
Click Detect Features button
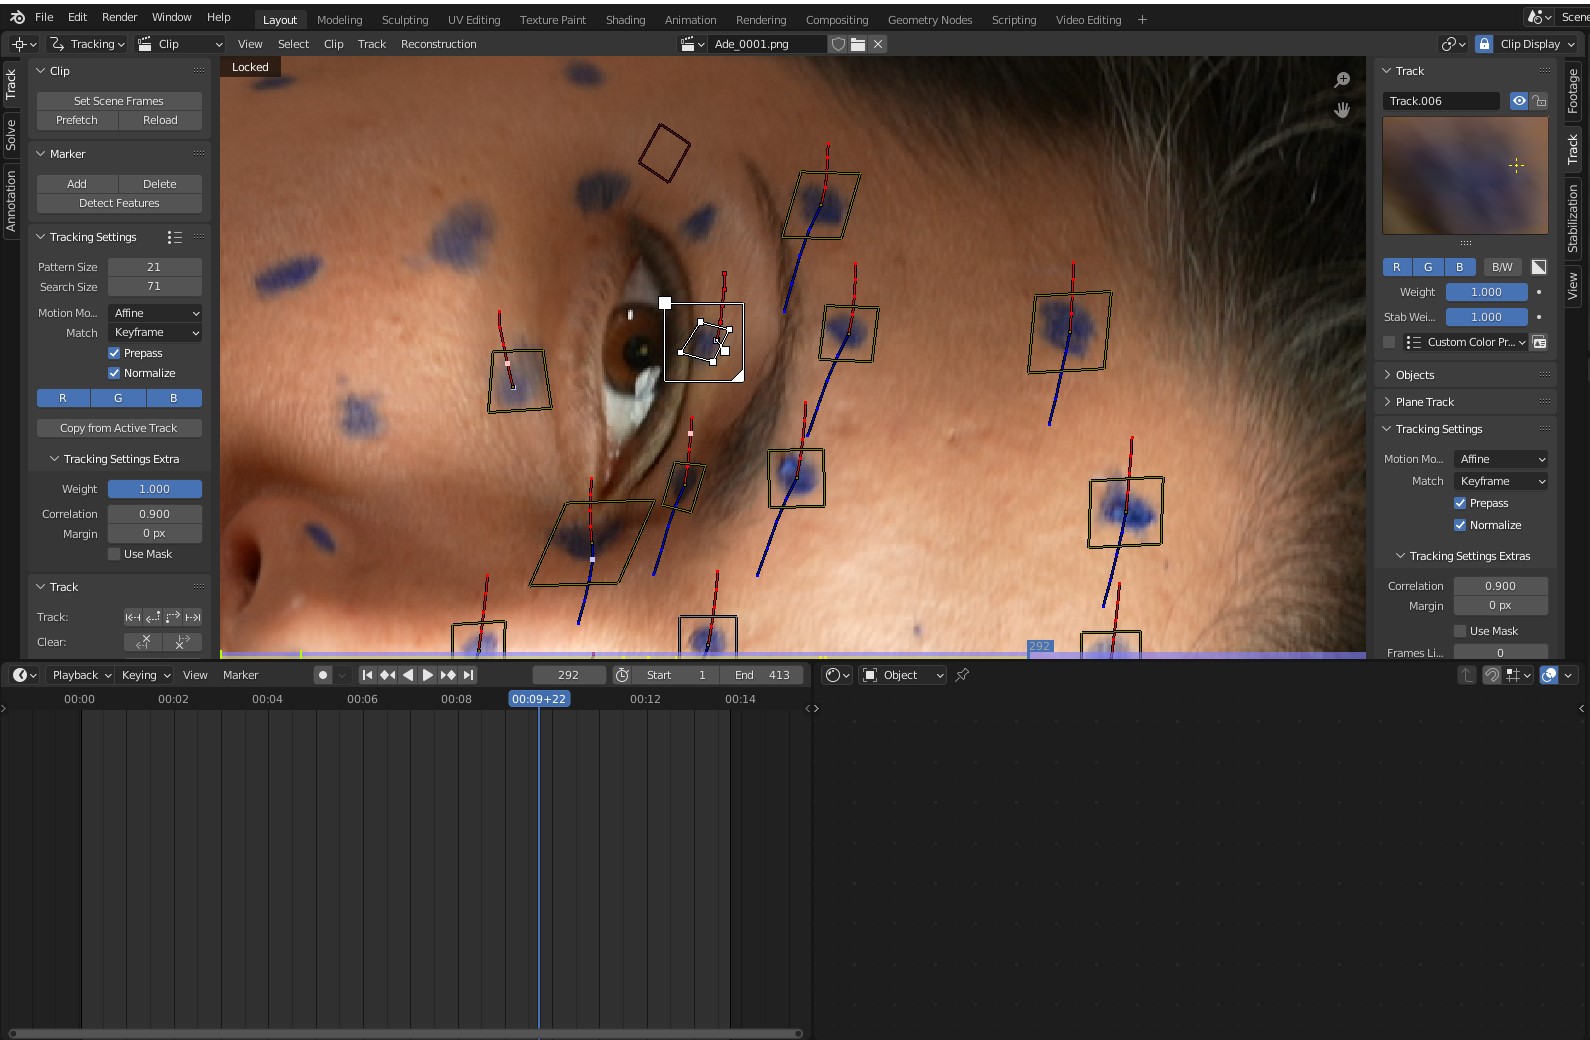pos(119,203)
